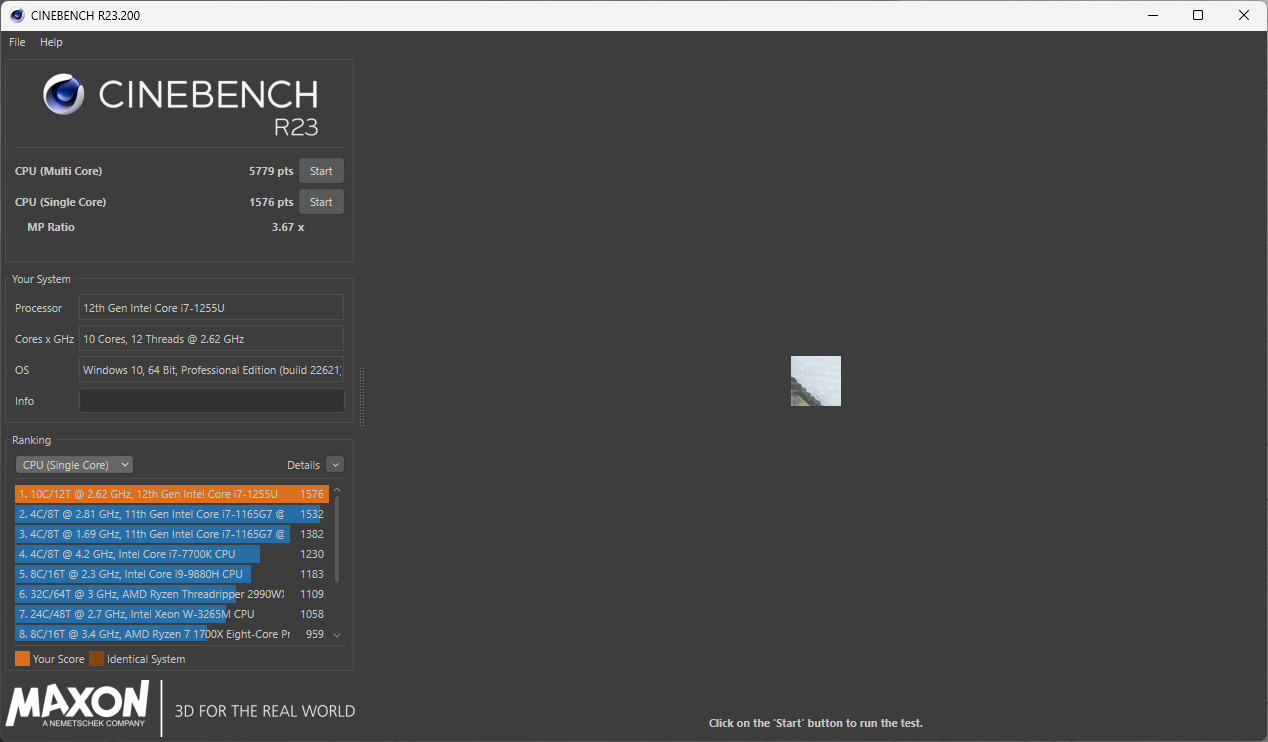Viewport: 1268px width, 742px height.
Task: Click the ranking list scroll down arrow
Action: 337,635
